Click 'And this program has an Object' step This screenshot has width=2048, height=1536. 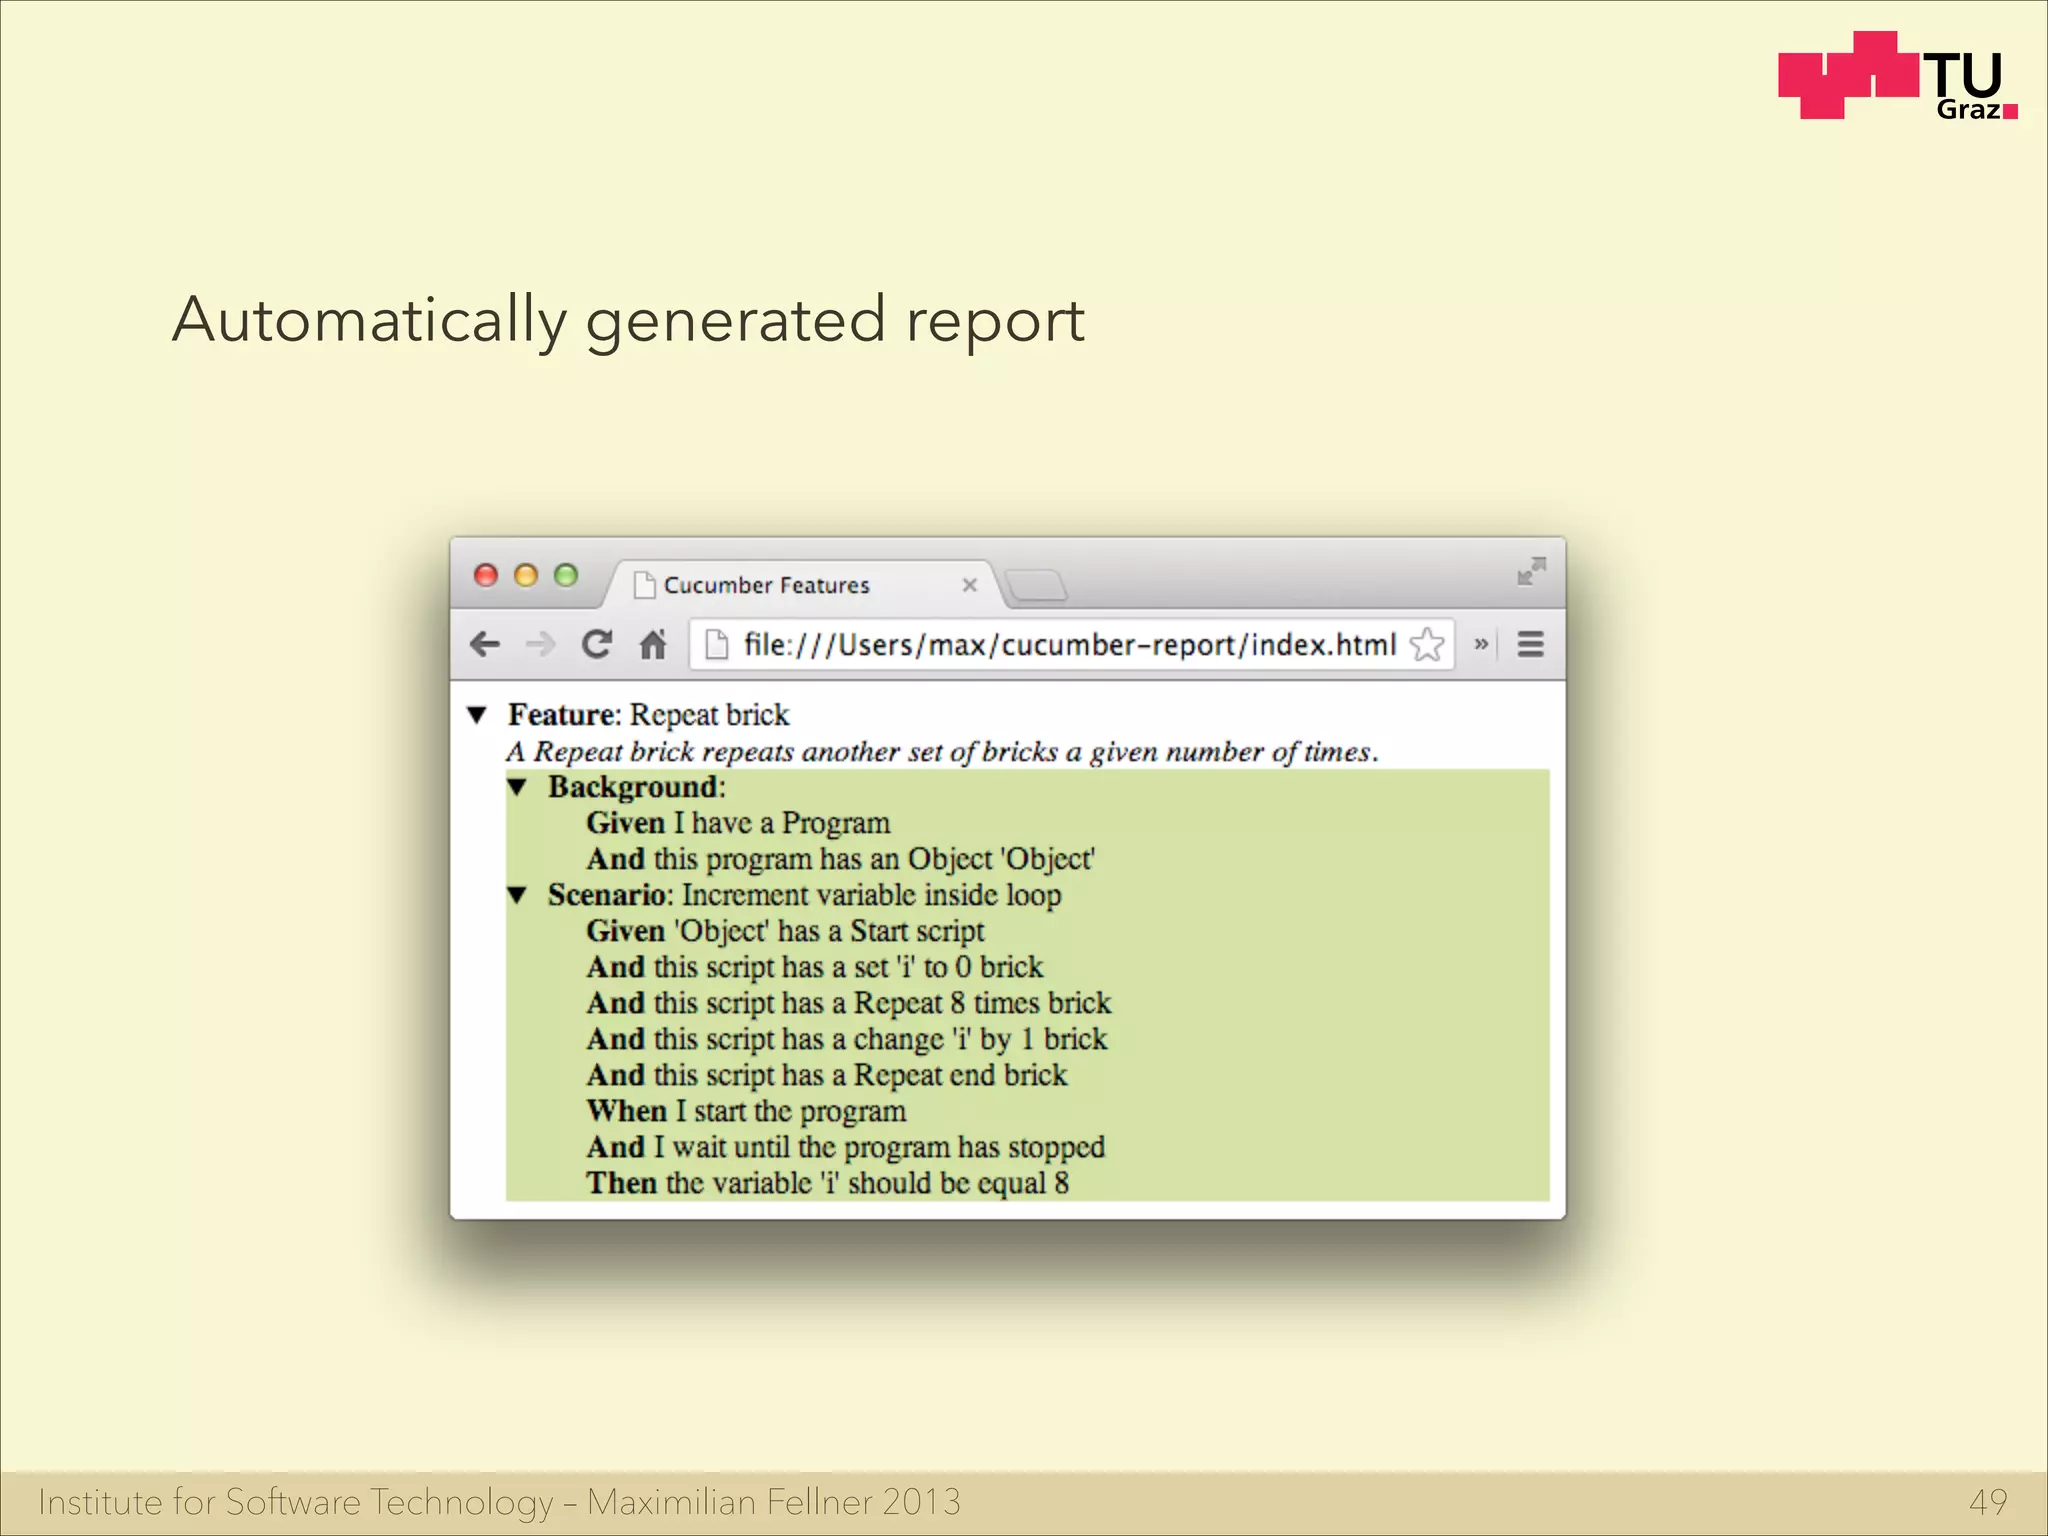click(x=841, y=859)
